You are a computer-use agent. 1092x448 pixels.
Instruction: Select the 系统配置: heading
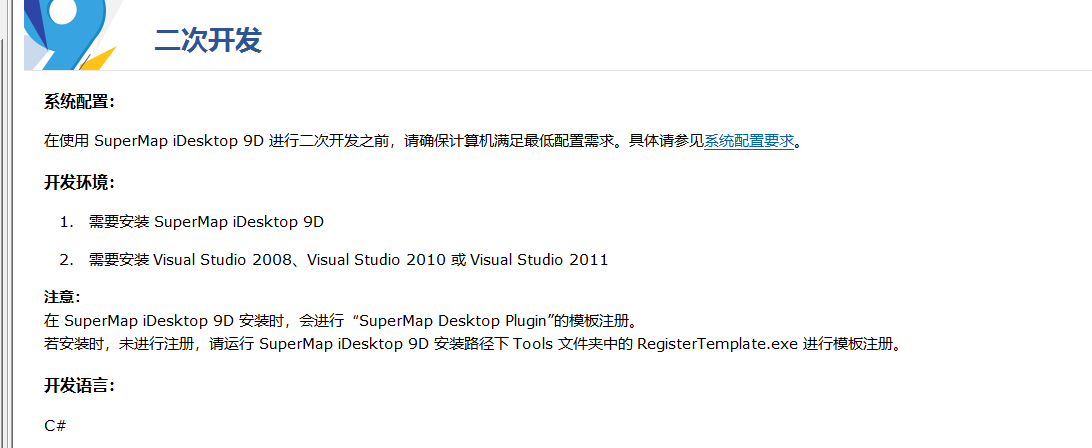(x=79, y=102)
